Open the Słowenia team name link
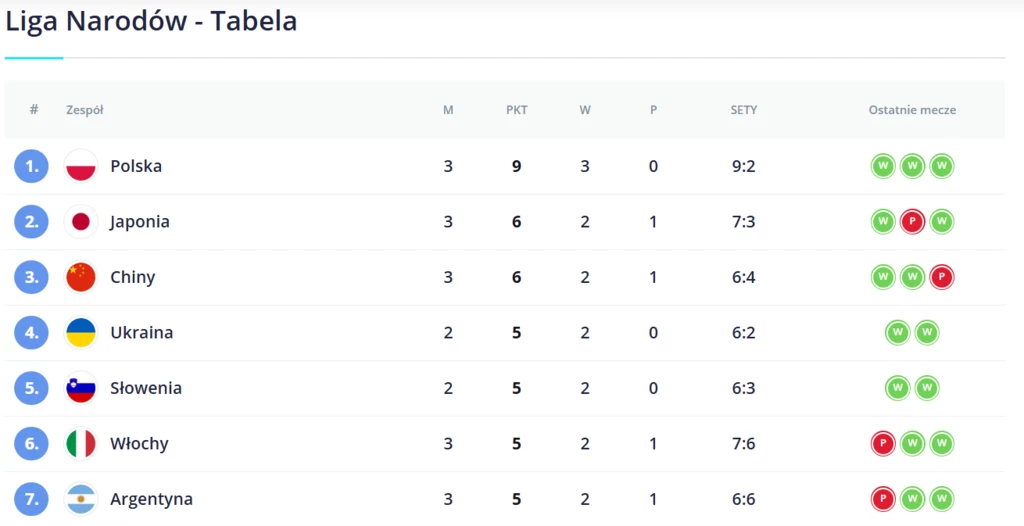The image size is (1024, 526). click(x=146, y=388)
